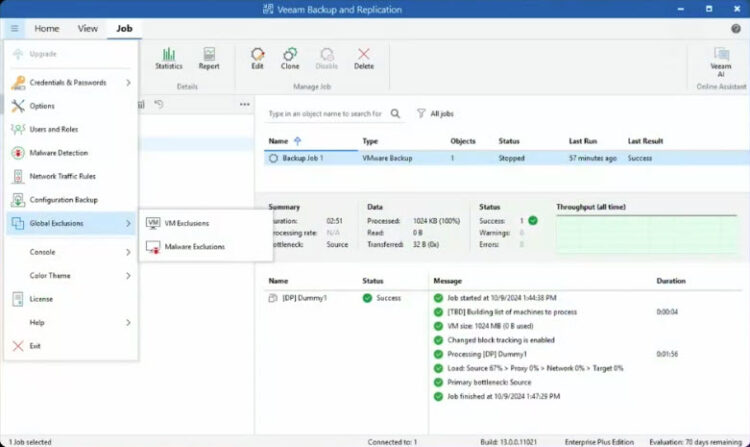Switch to the View tab
This screenshot has width=750, height=447.
[x=88, y=29]
